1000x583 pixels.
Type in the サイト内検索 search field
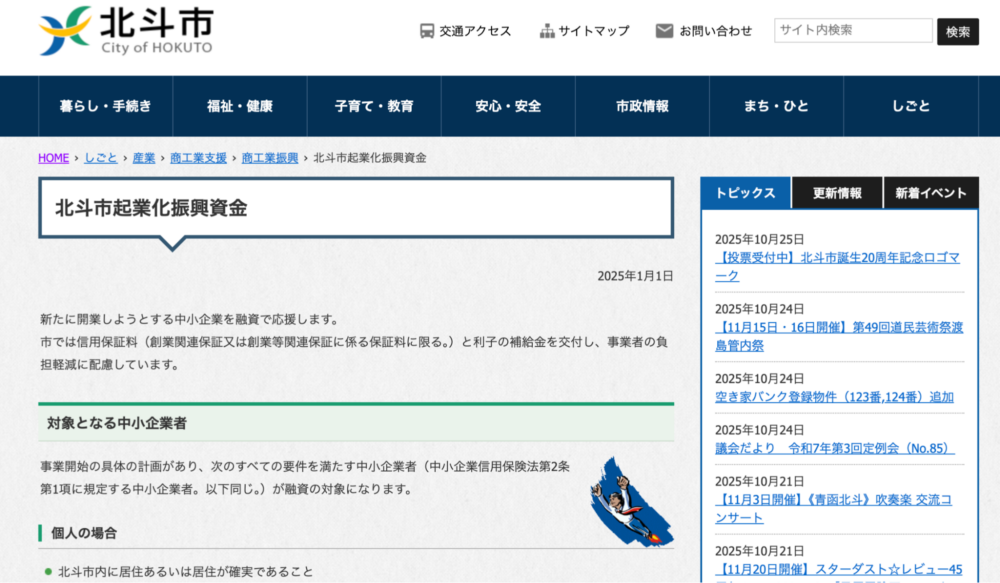(x=852, y=31)
